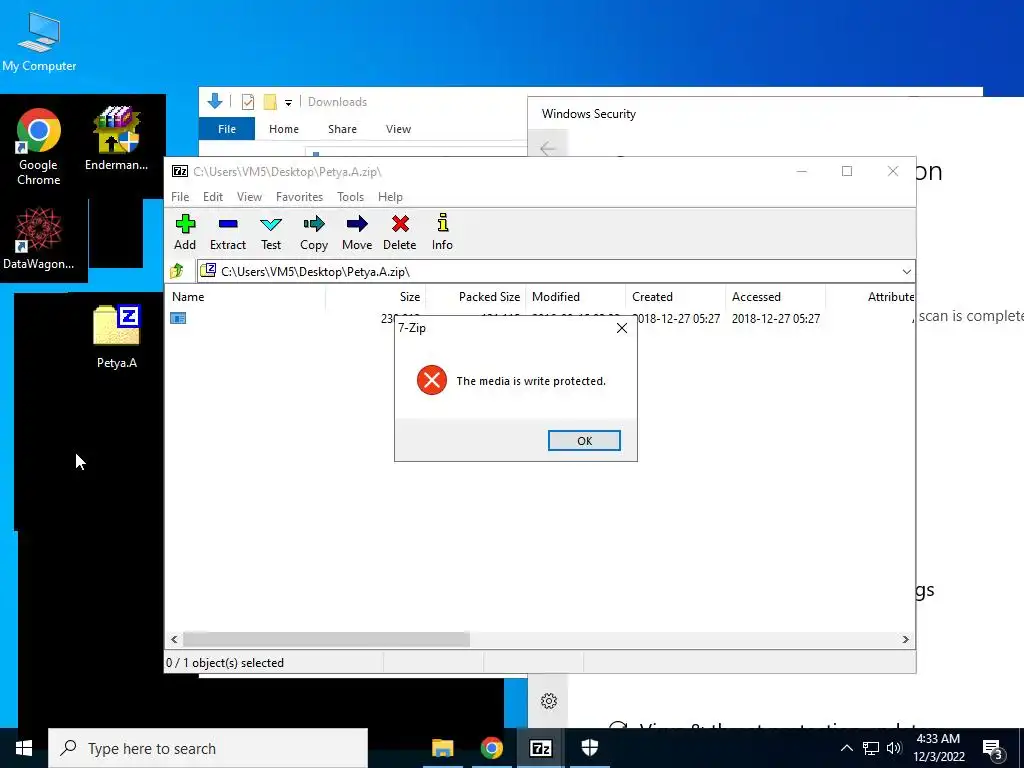1024x768 pixels.
Task: Open the Share tab in Downloads window
Action: (x=342, y=129)
